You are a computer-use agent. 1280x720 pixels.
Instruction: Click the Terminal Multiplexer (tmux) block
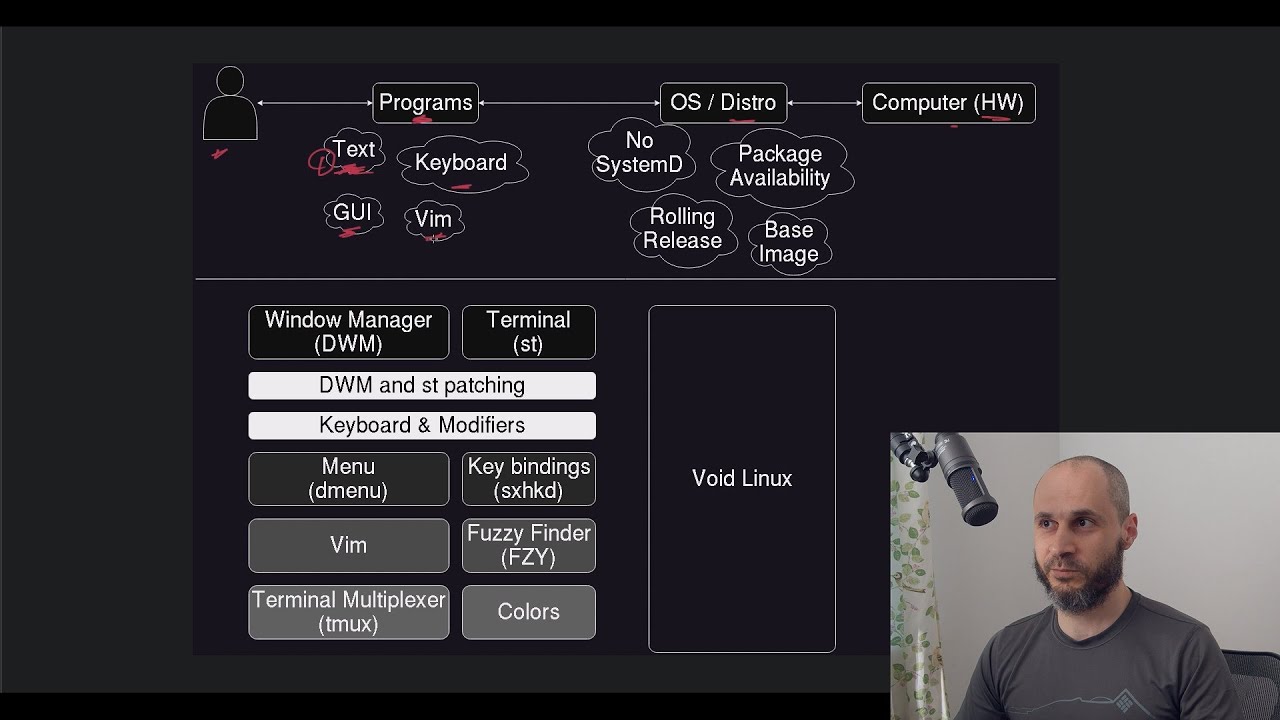[349, 612]
